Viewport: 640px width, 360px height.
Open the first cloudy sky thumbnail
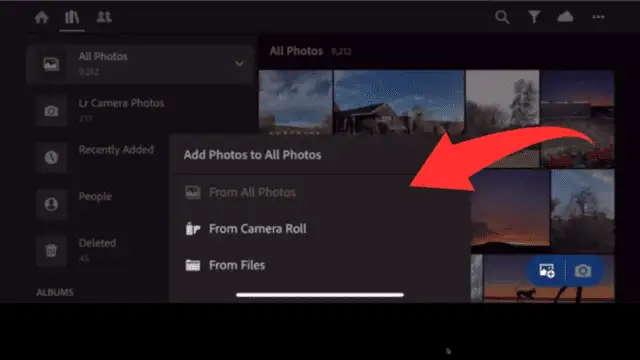[296, 102]
